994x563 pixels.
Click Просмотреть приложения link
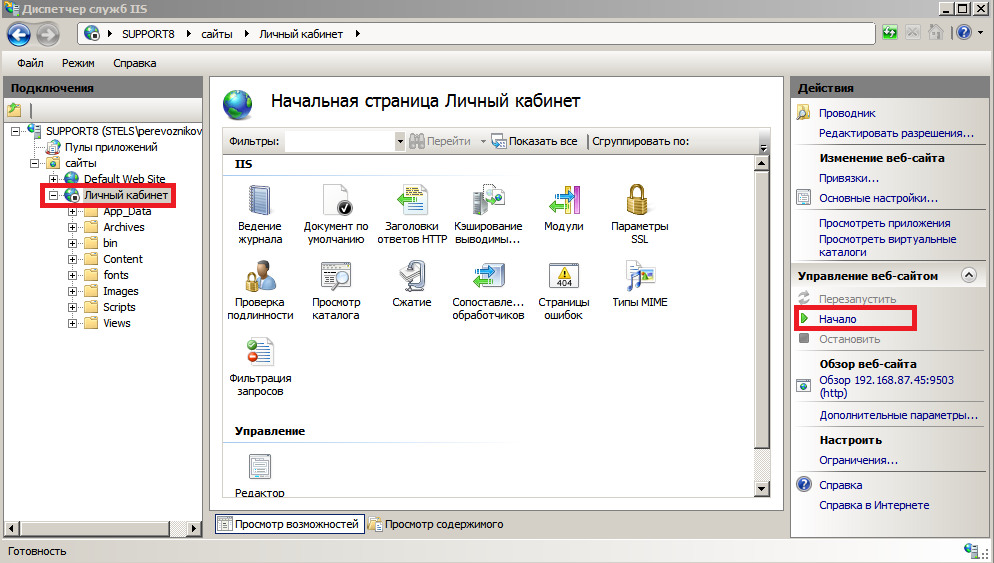[884, 223]
